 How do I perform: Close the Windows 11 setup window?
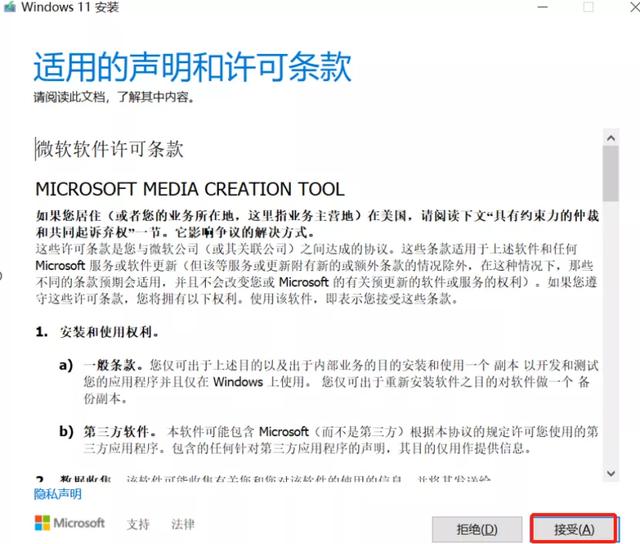635,7
